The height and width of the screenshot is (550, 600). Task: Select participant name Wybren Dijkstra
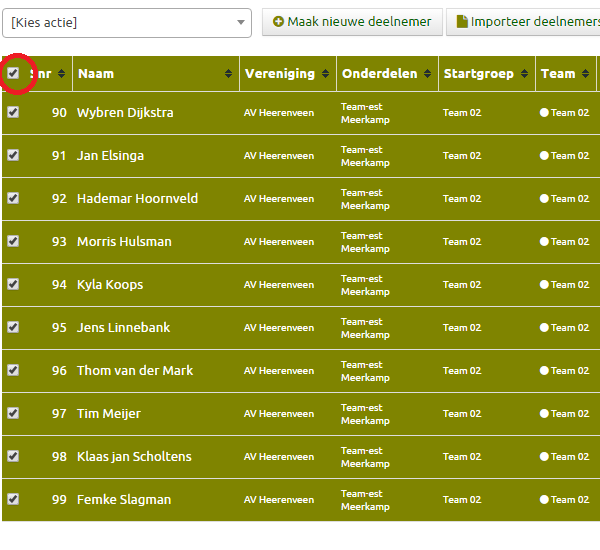(125, 113)
